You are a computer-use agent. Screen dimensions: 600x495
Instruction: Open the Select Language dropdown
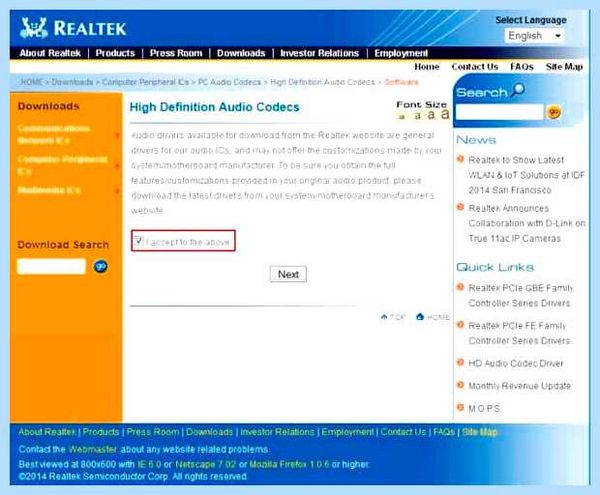[535, 36]
